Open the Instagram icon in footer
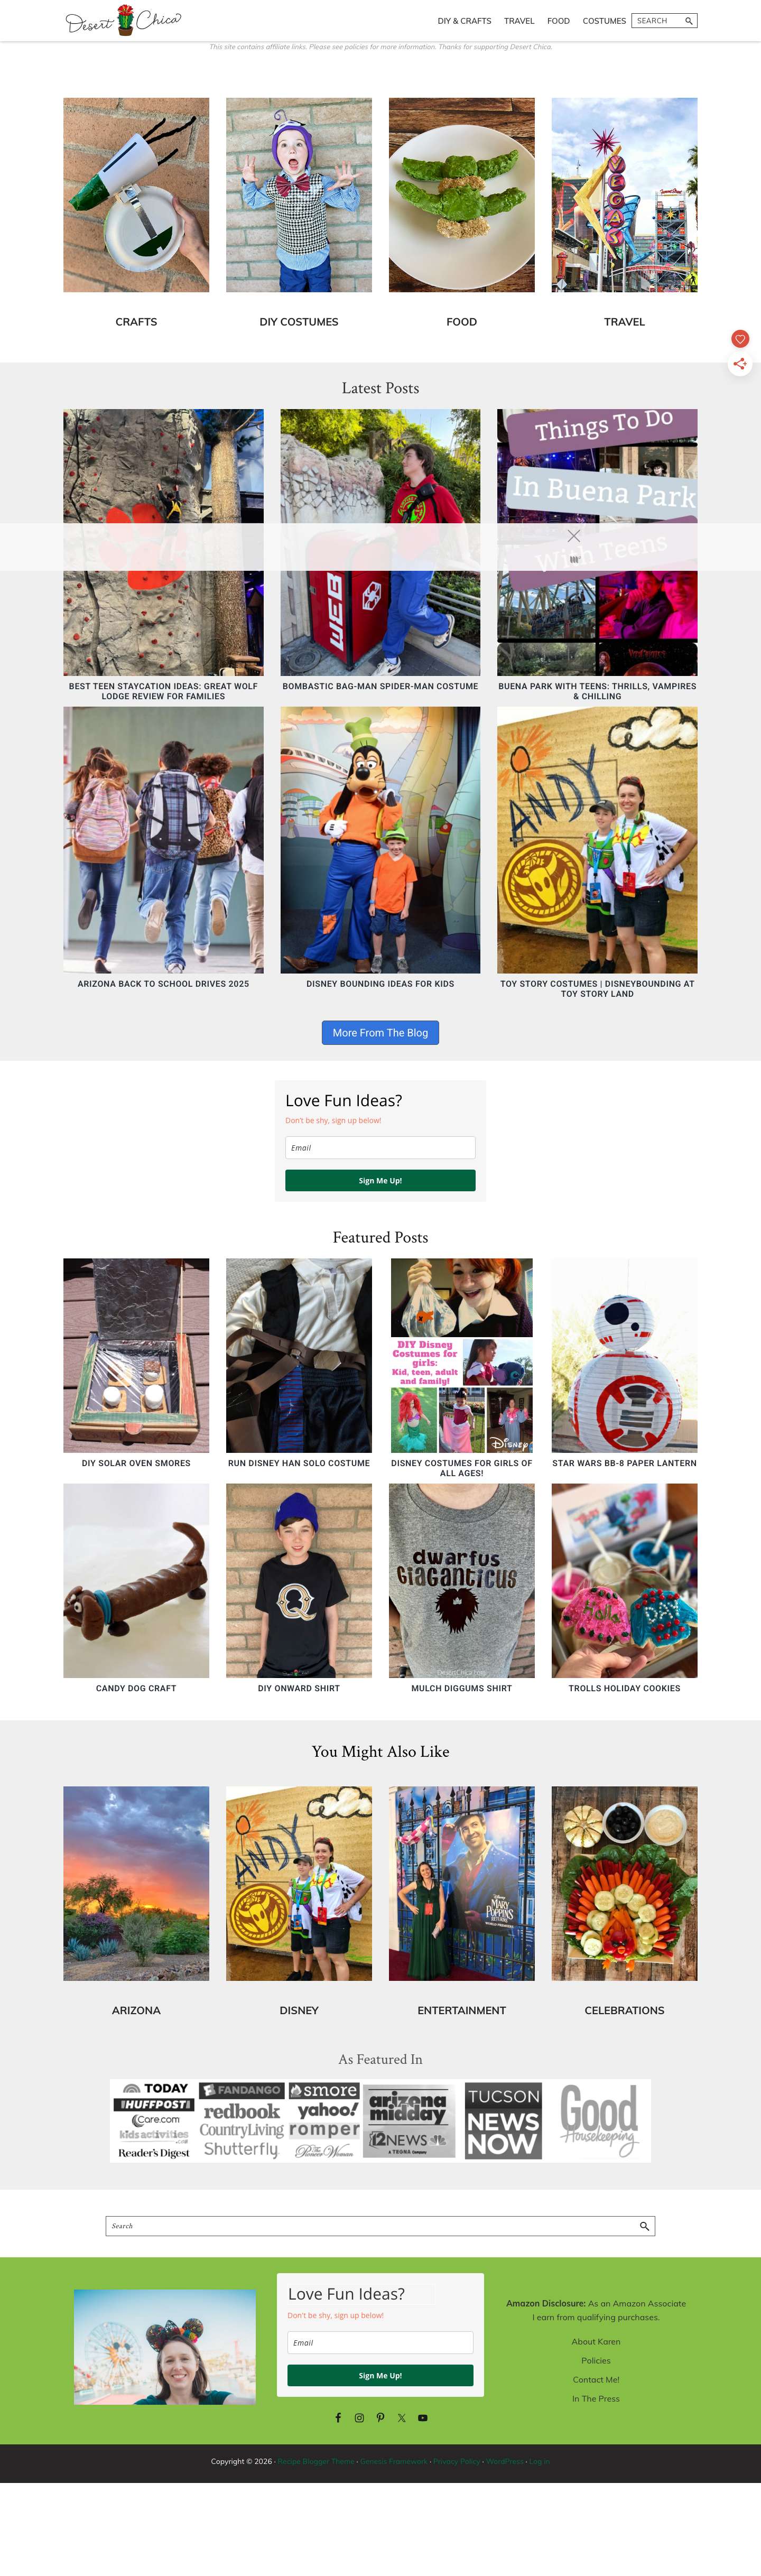 tap(359, 2418)
